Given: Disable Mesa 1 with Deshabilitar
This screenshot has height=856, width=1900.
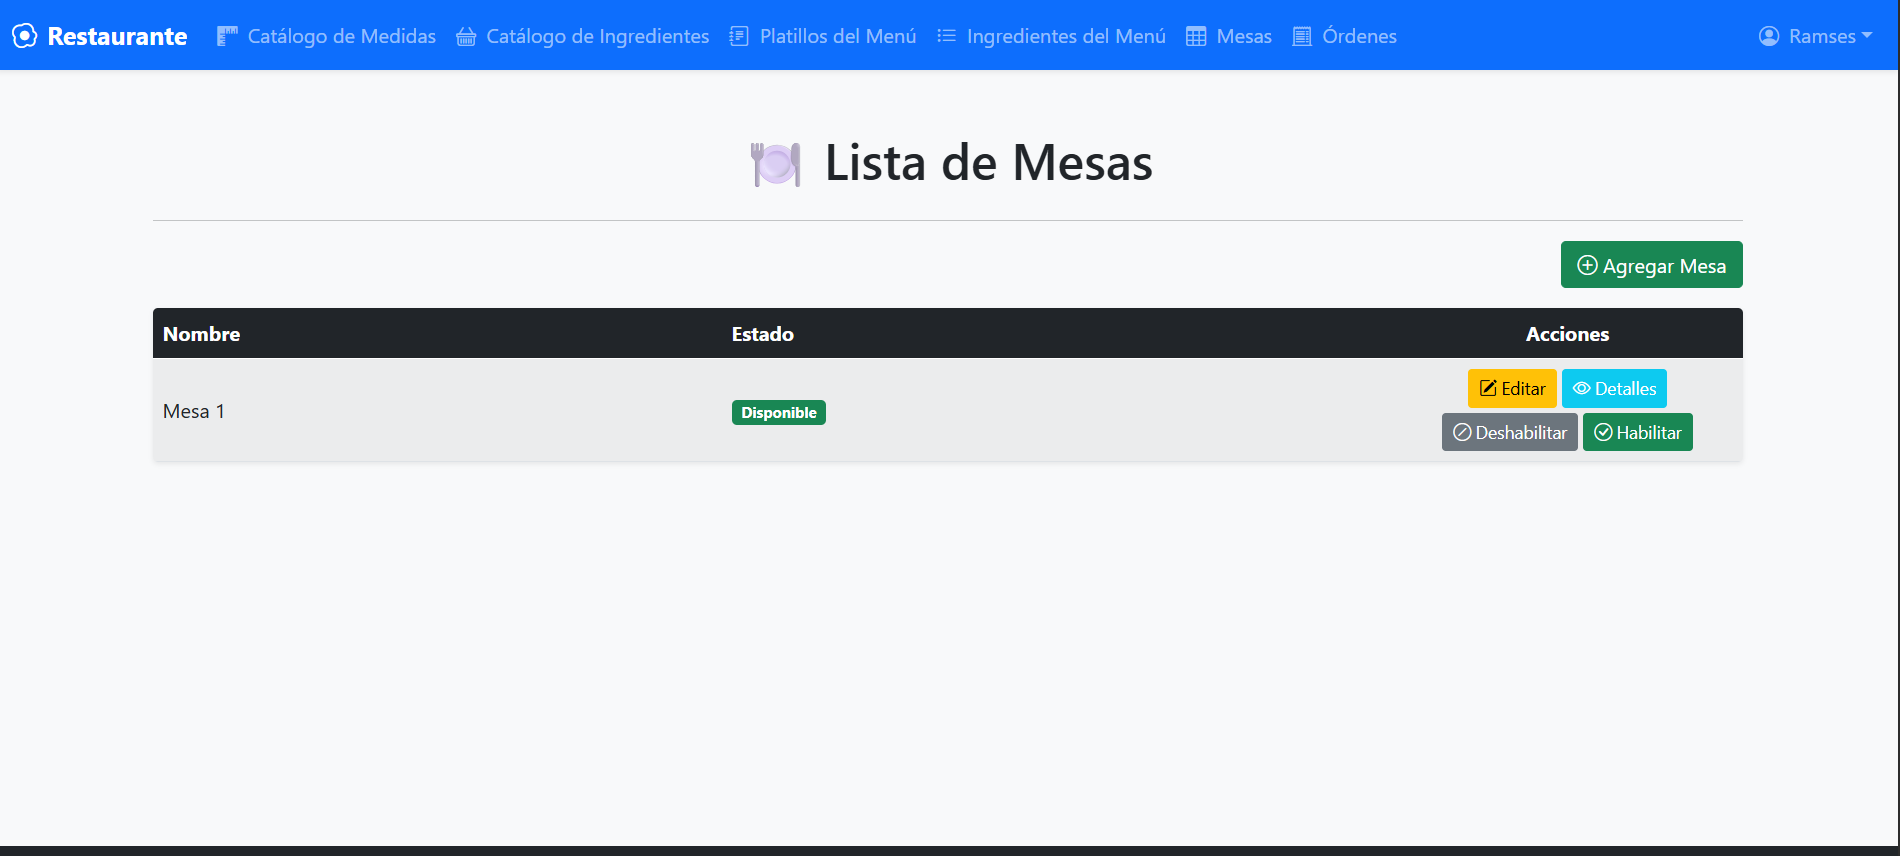Looking at the screenshot, I should pos(1509,432).
